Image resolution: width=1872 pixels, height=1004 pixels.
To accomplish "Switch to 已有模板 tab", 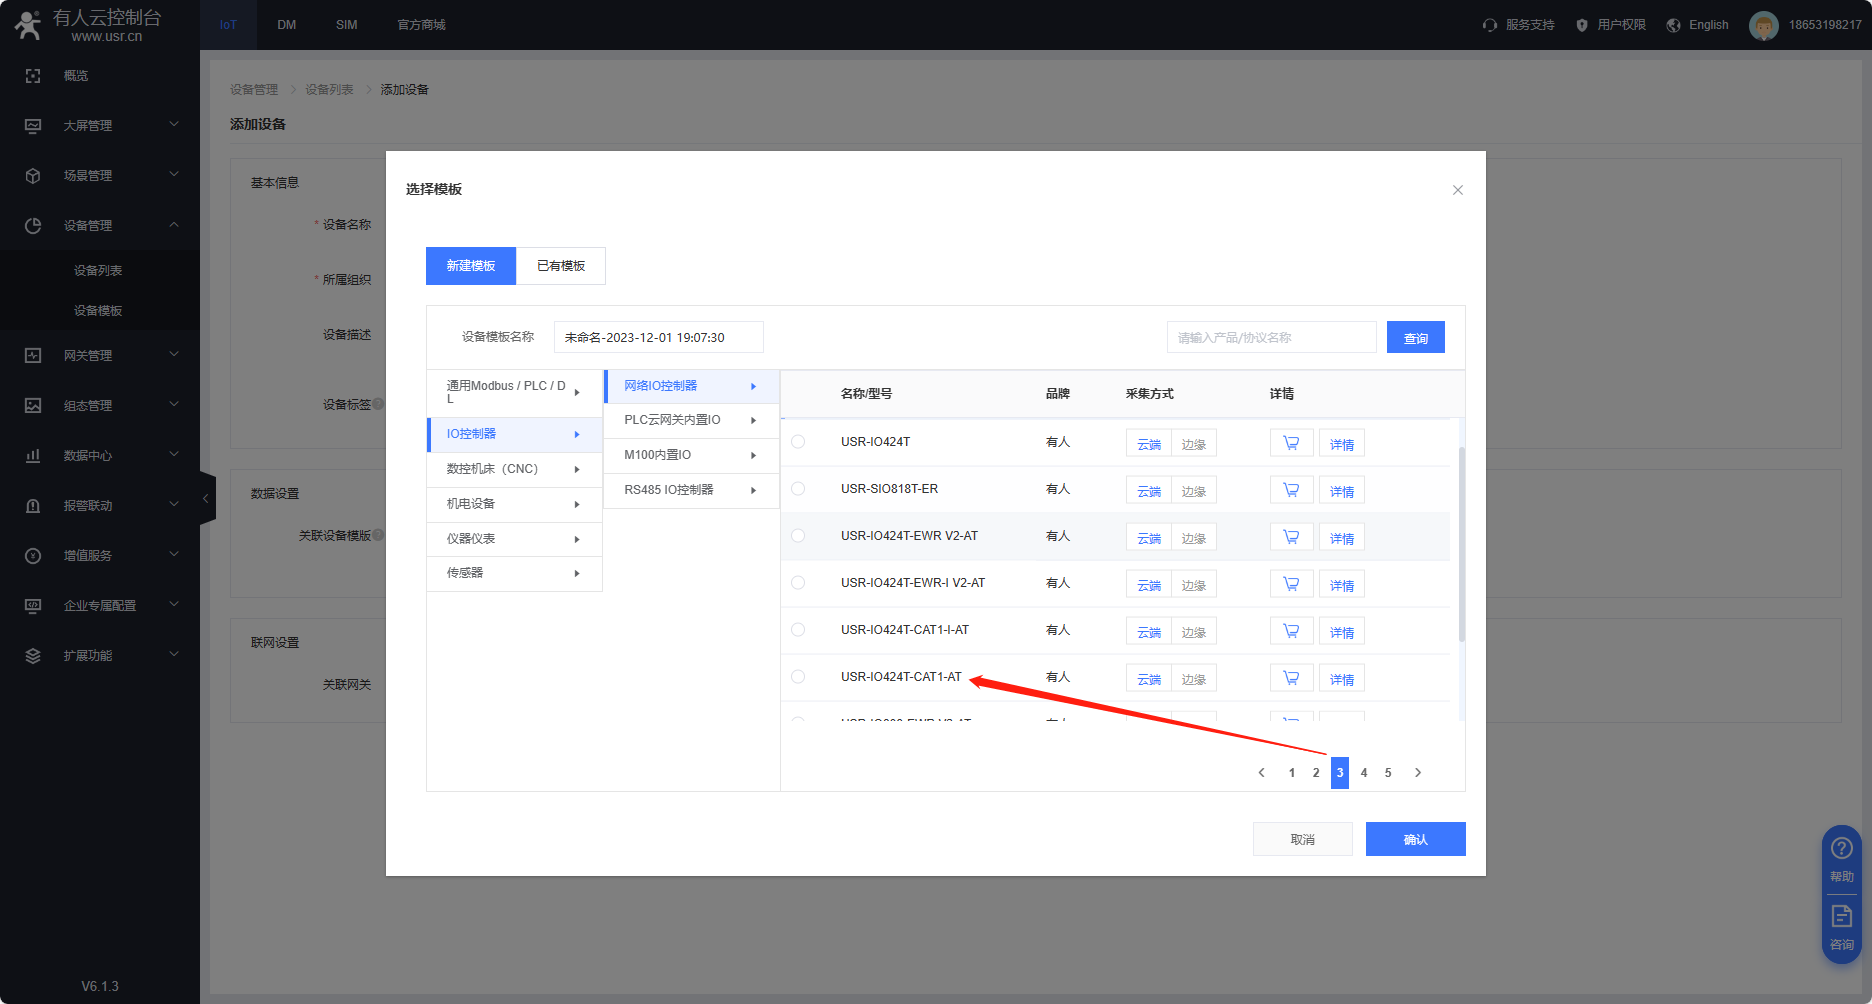I will click(x=561, y=266).
